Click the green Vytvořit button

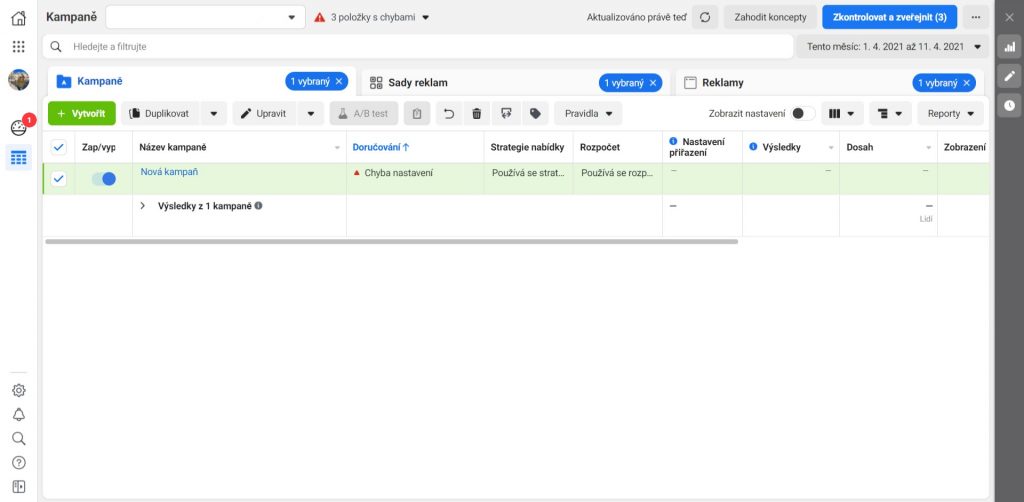[x=82, y=114]
